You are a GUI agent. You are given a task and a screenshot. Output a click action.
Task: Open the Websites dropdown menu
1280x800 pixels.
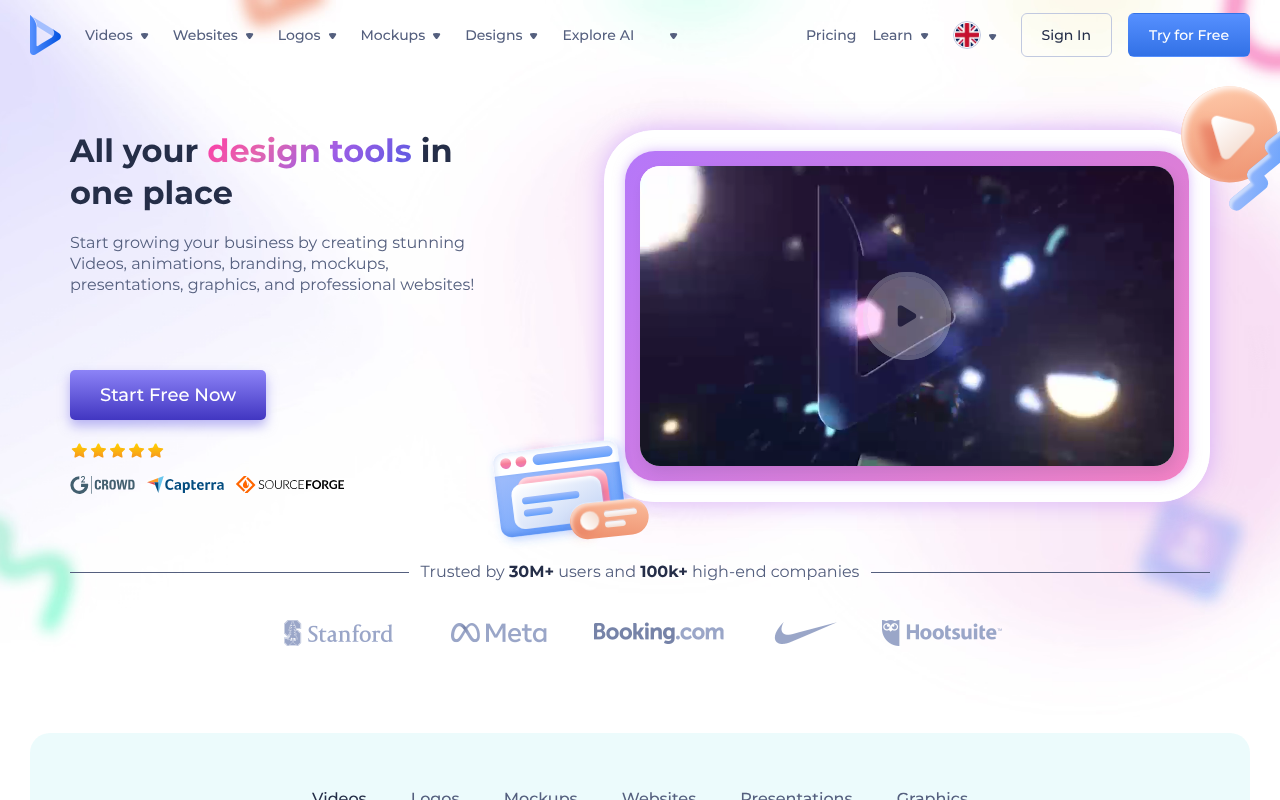[213, 35]
